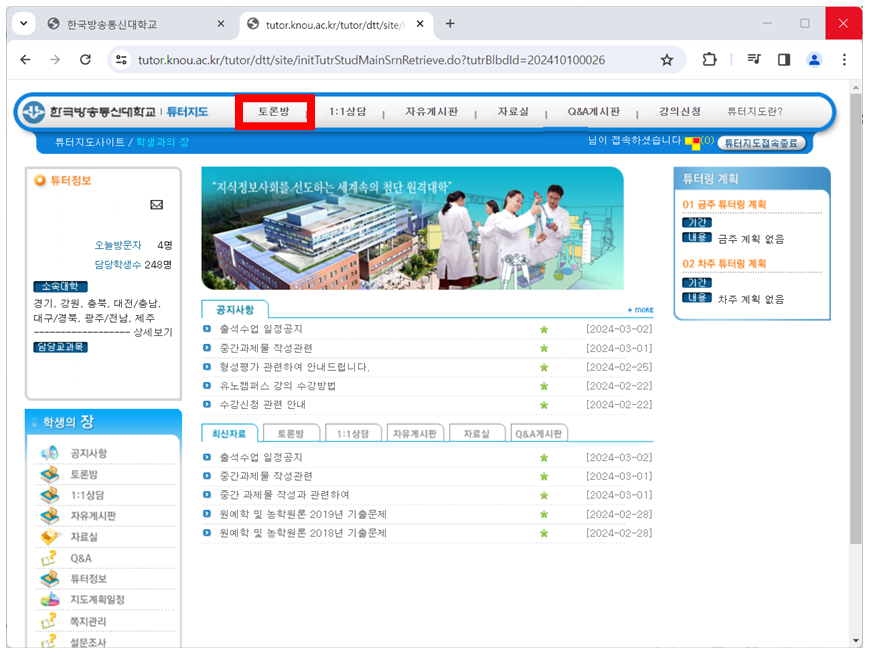869x654 pixels.
Task: Open the tab search dropdown arrow
Action: [23, 24]
